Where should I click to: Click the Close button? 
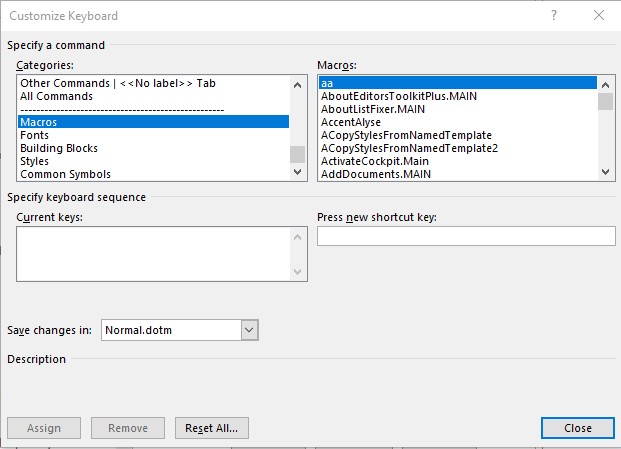[x=577, y=428]
